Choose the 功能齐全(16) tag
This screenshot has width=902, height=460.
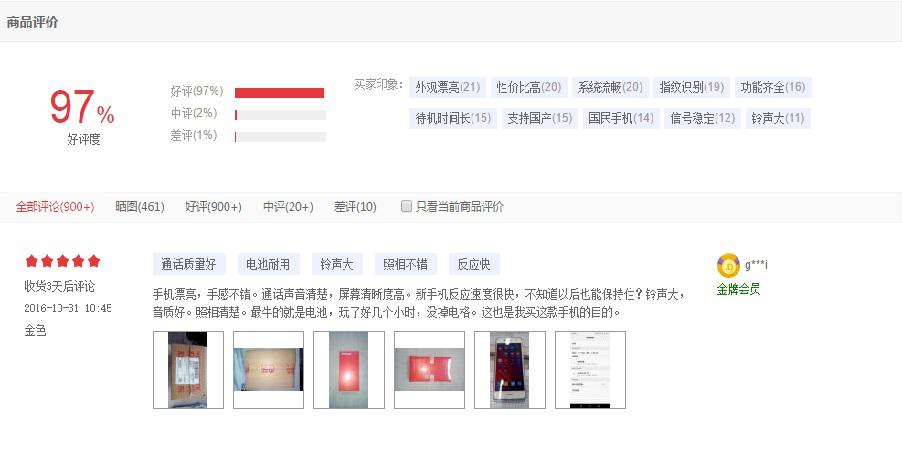[773, 87]
